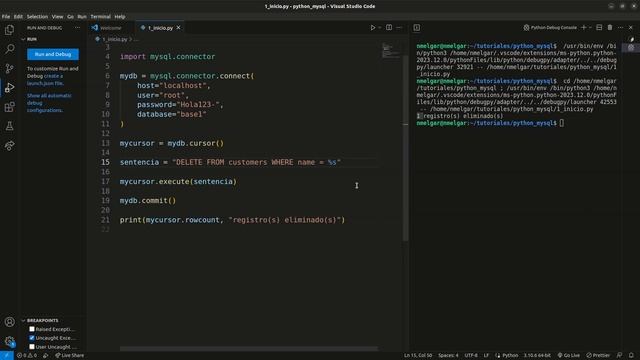The image size is (640, 360).
Task: Click the remote window status bar icon
Action: (x=7, y=356)
